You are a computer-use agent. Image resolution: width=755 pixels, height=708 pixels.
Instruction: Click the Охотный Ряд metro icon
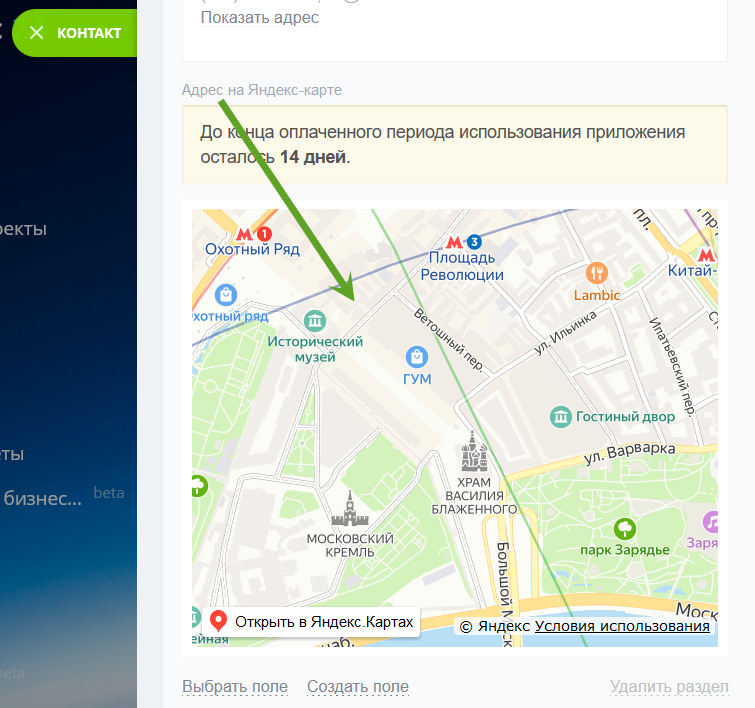(x=244, y=235)
